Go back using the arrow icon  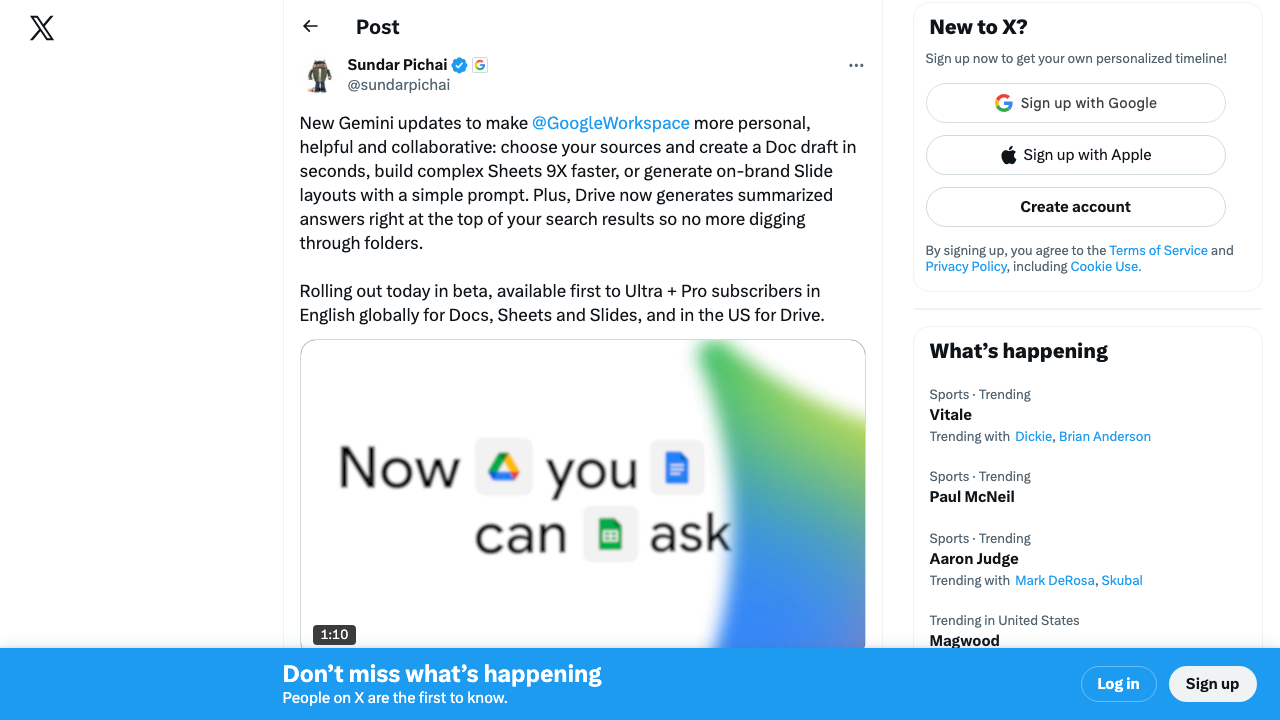(310, 27)
